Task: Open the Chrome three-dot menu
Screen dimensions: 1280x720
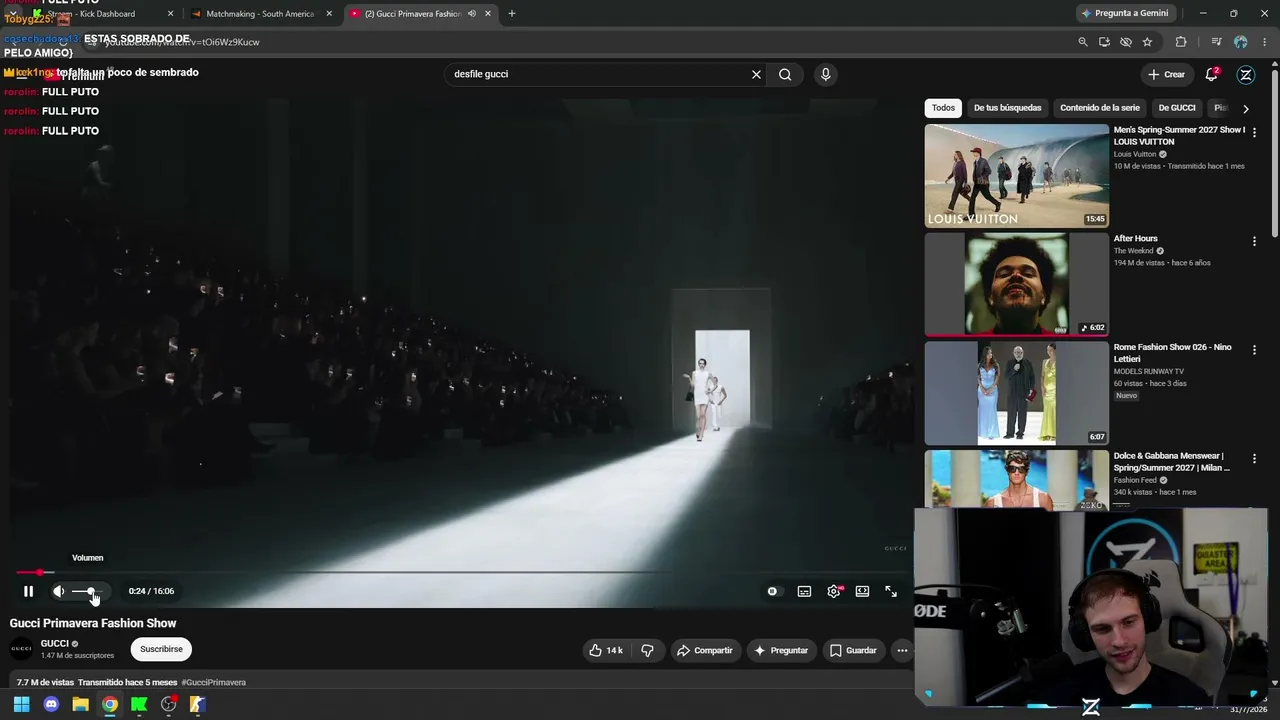Action: (1265, 42)
